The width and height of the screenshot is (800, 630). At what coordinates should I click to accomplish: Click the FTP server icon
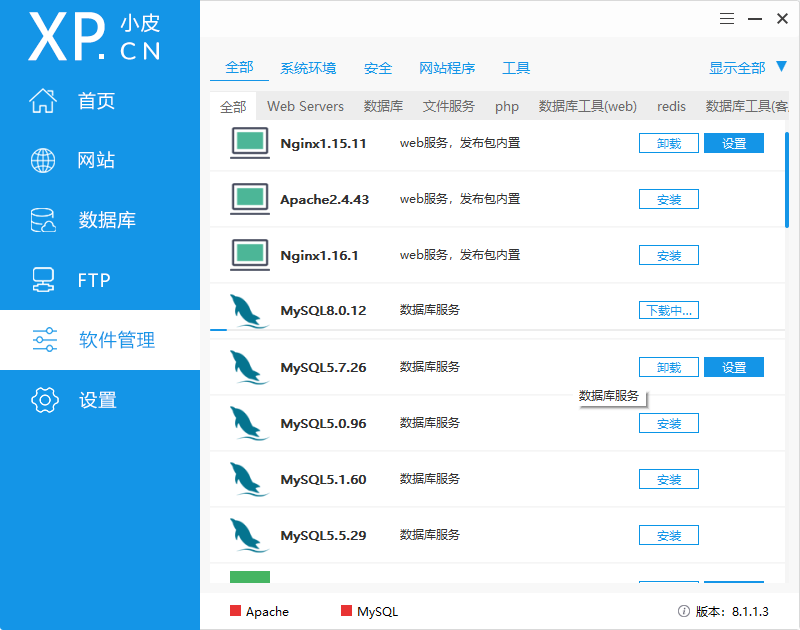point(43,280)
